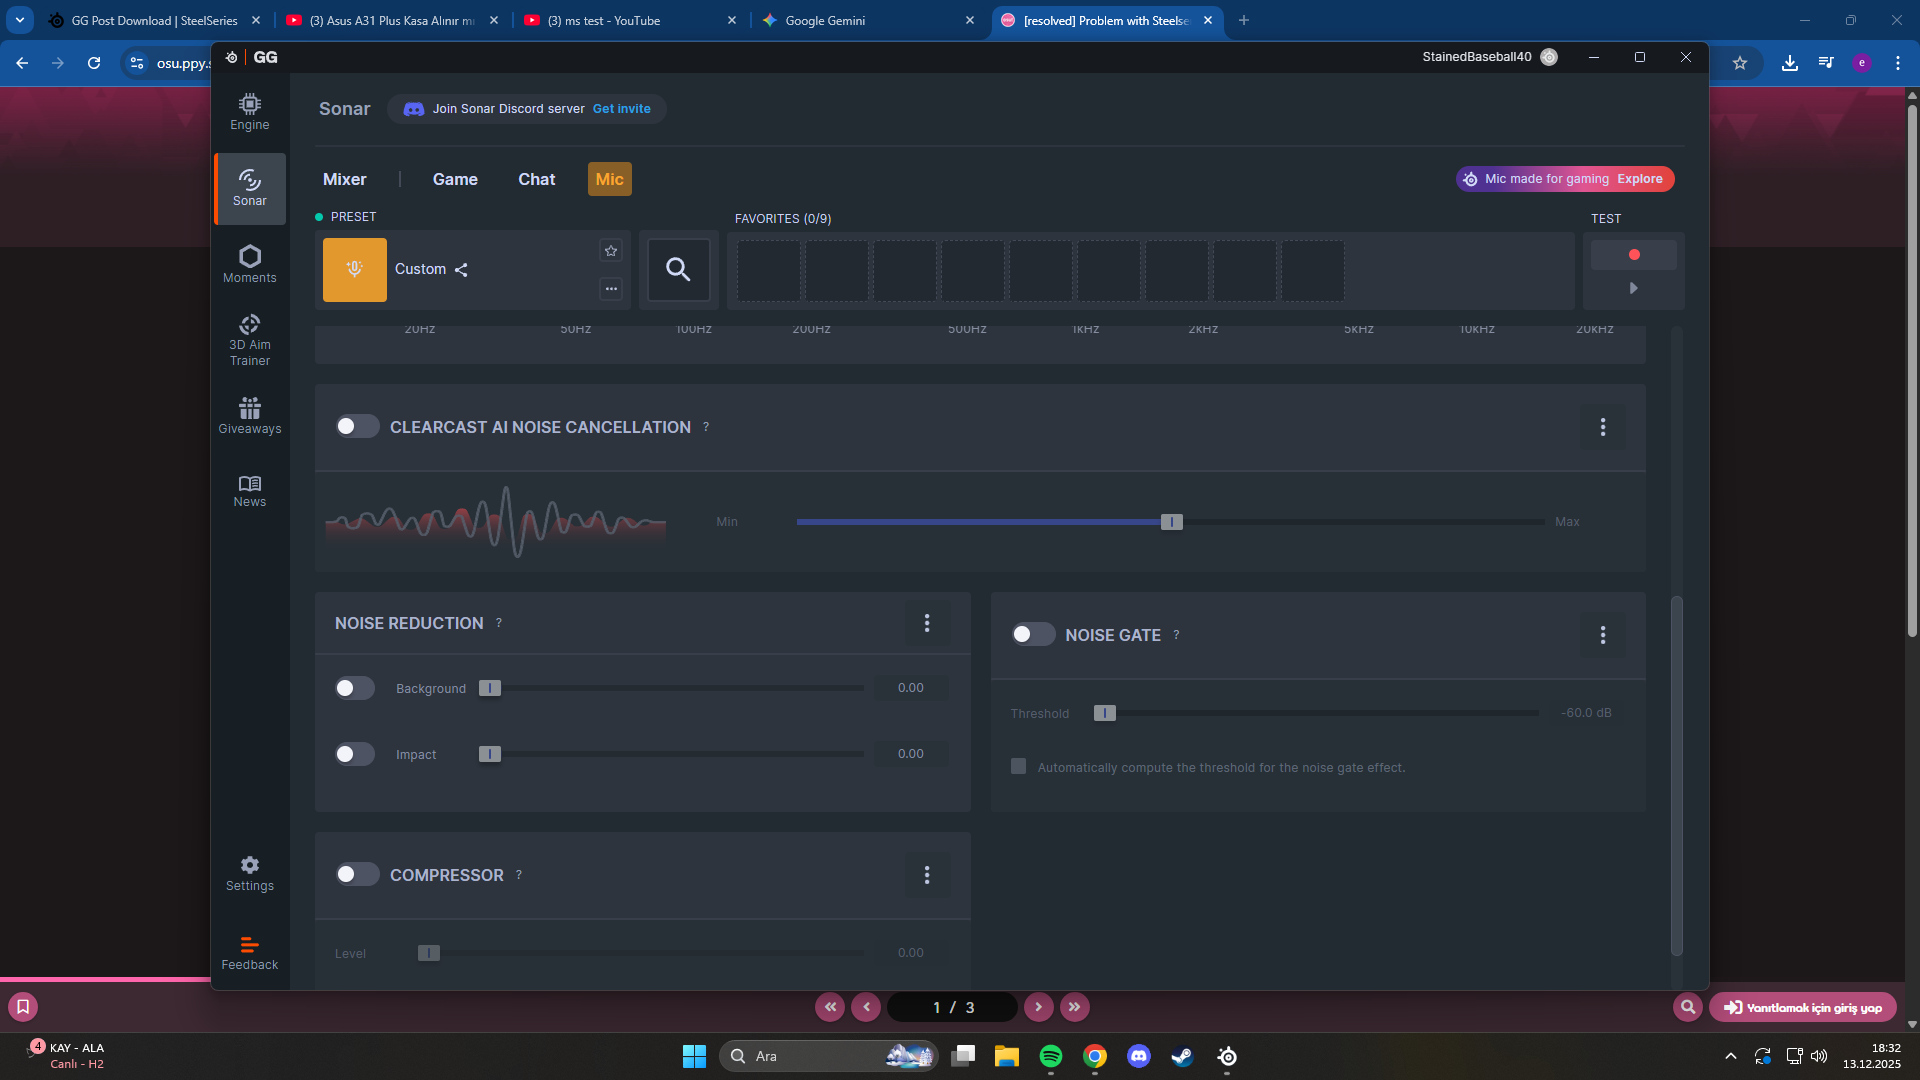Click the Sonar panel vertical scrollbar
1920x1080 pixels.
tap(1677, 775)
